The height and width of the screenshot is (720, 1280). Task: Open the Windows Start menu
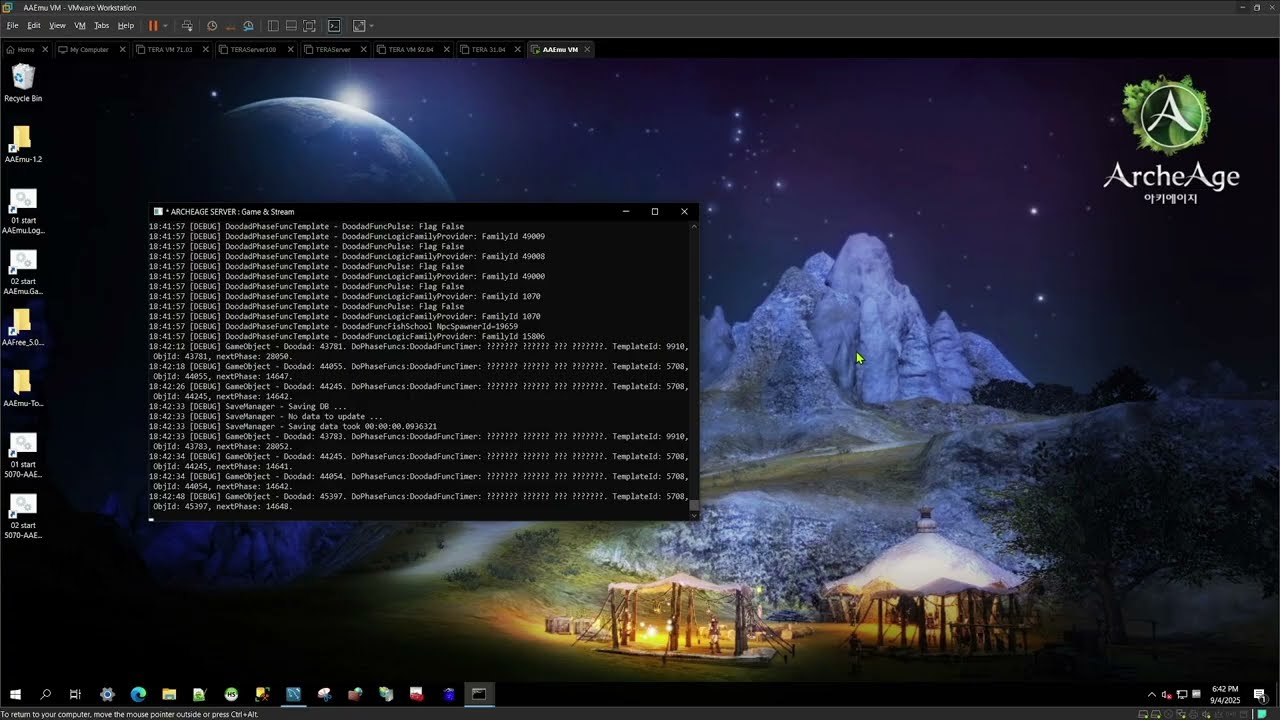pos(15,694)
